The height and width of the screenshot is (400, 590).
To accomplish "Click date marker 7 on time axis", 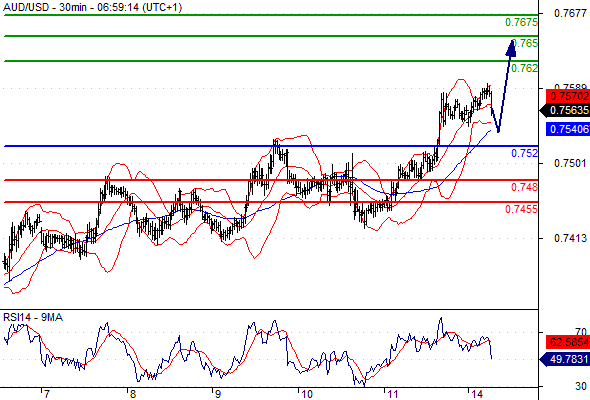I will click(x=46, y=394).
